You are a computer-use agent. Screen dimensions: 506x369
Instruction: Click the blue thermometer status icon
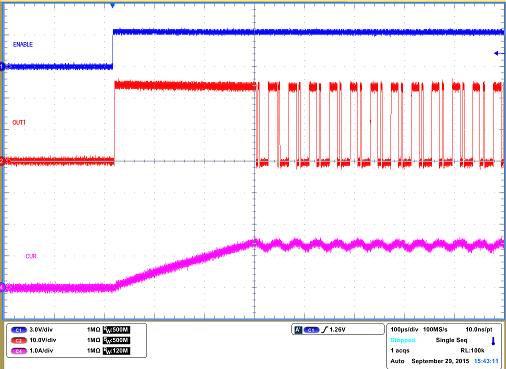493,341
